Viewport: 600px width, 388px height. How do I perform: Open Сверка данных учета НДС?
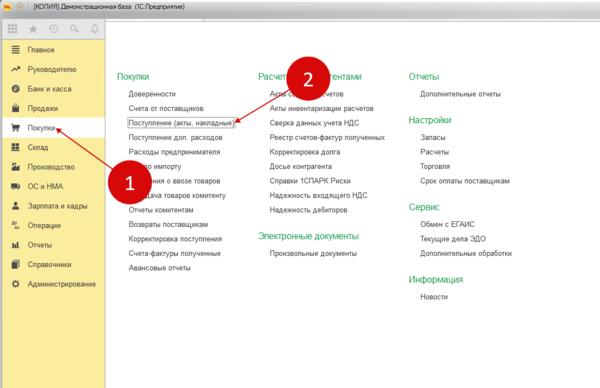(314, 123)
